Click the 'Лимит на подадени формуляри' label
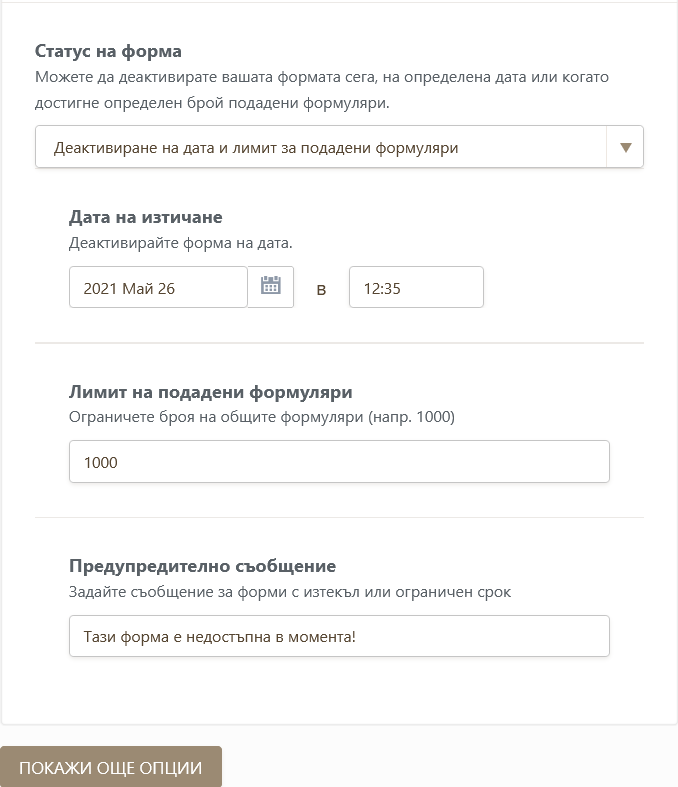 coord(211,392)
